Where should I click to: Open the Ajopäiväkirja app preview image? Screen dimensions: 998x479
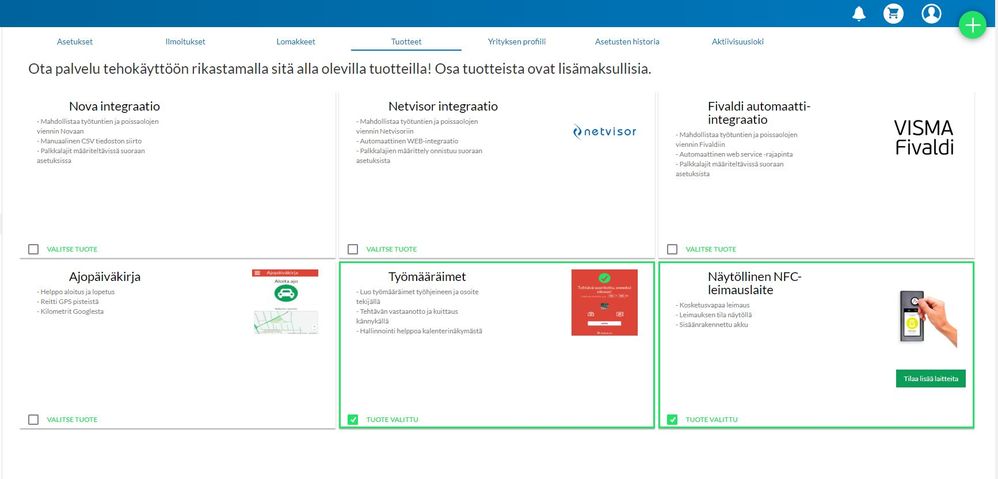tap(285, 302)
